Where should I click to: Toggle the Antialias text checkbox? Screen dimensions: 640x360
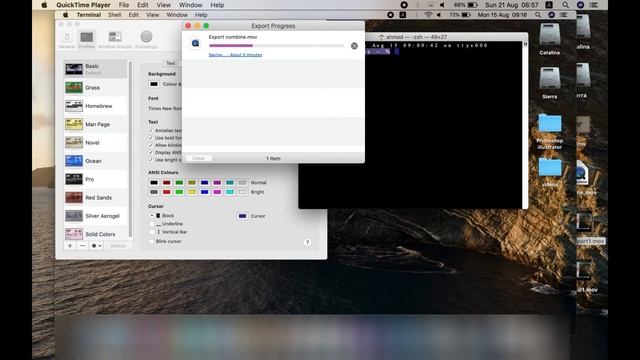[151, 131]
